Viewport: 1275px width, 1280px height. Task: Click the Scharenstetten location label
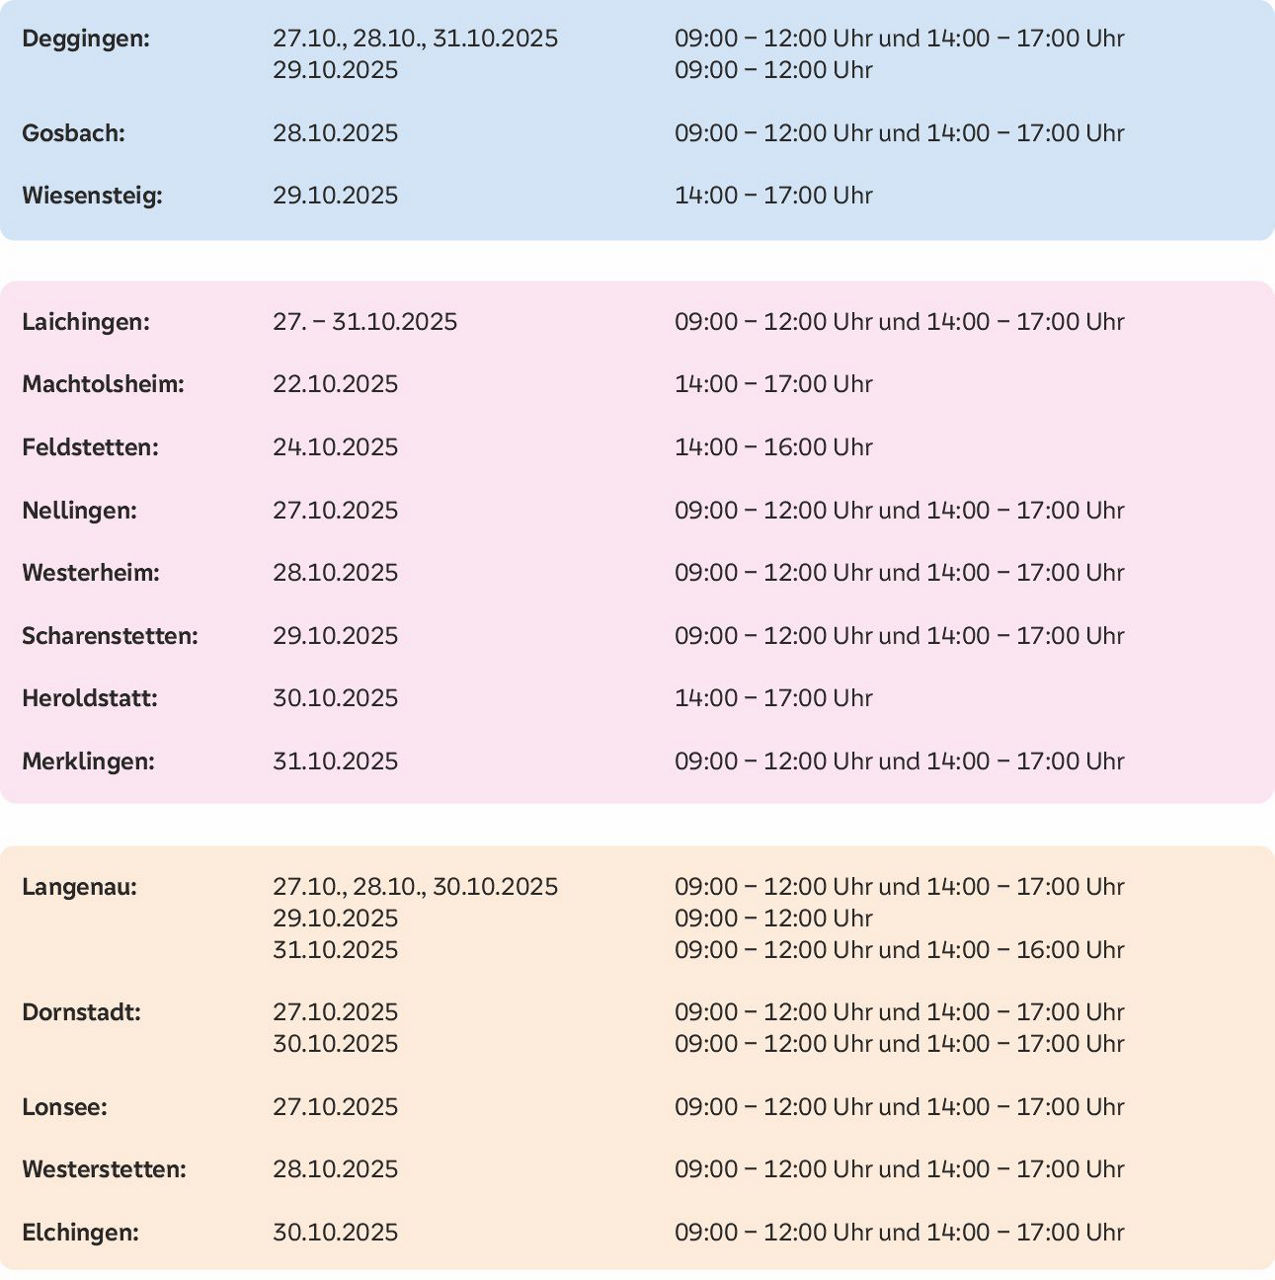[110, 636]
